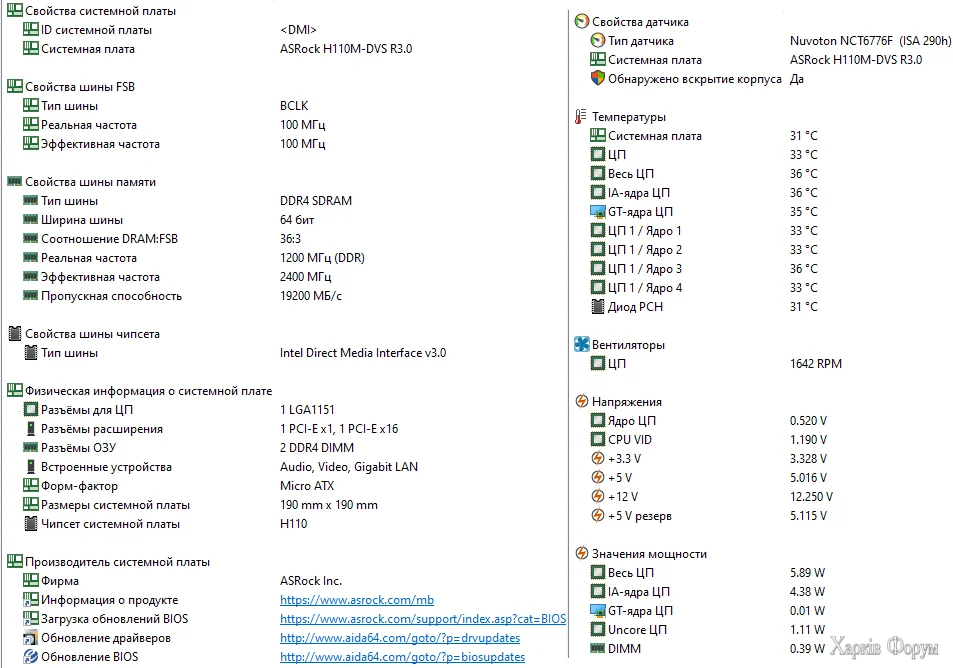Click the value 'Intel Direct Media Interface v3.0'

pos(363,353)
